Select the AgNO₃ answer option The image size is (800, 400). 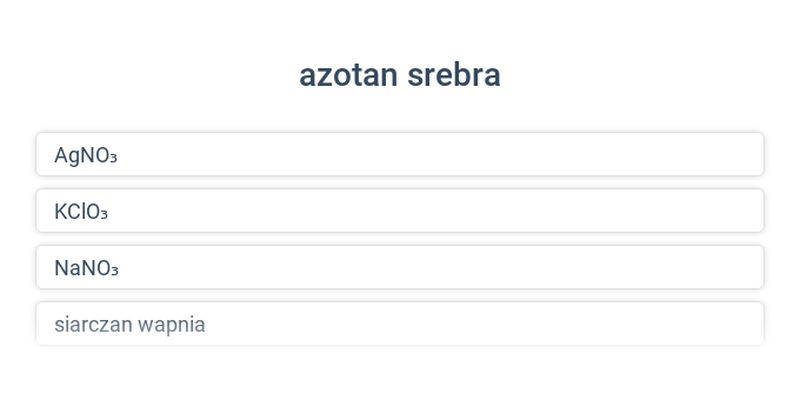click(400, 154)
